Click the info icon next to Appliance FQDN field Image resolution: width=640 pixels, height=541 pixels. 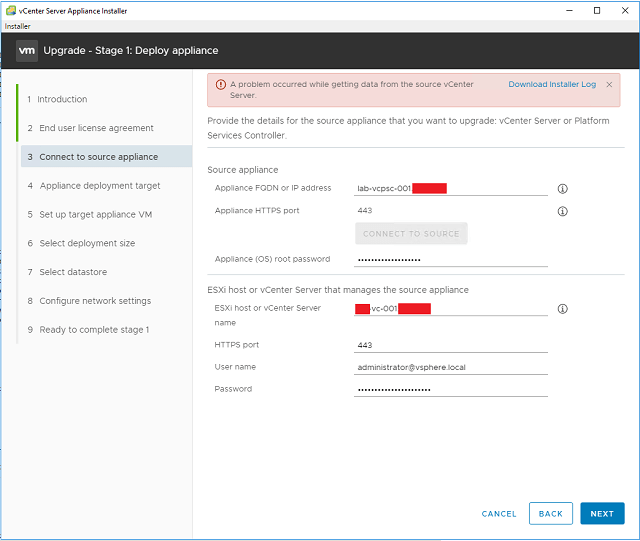[x=562, y=189]
